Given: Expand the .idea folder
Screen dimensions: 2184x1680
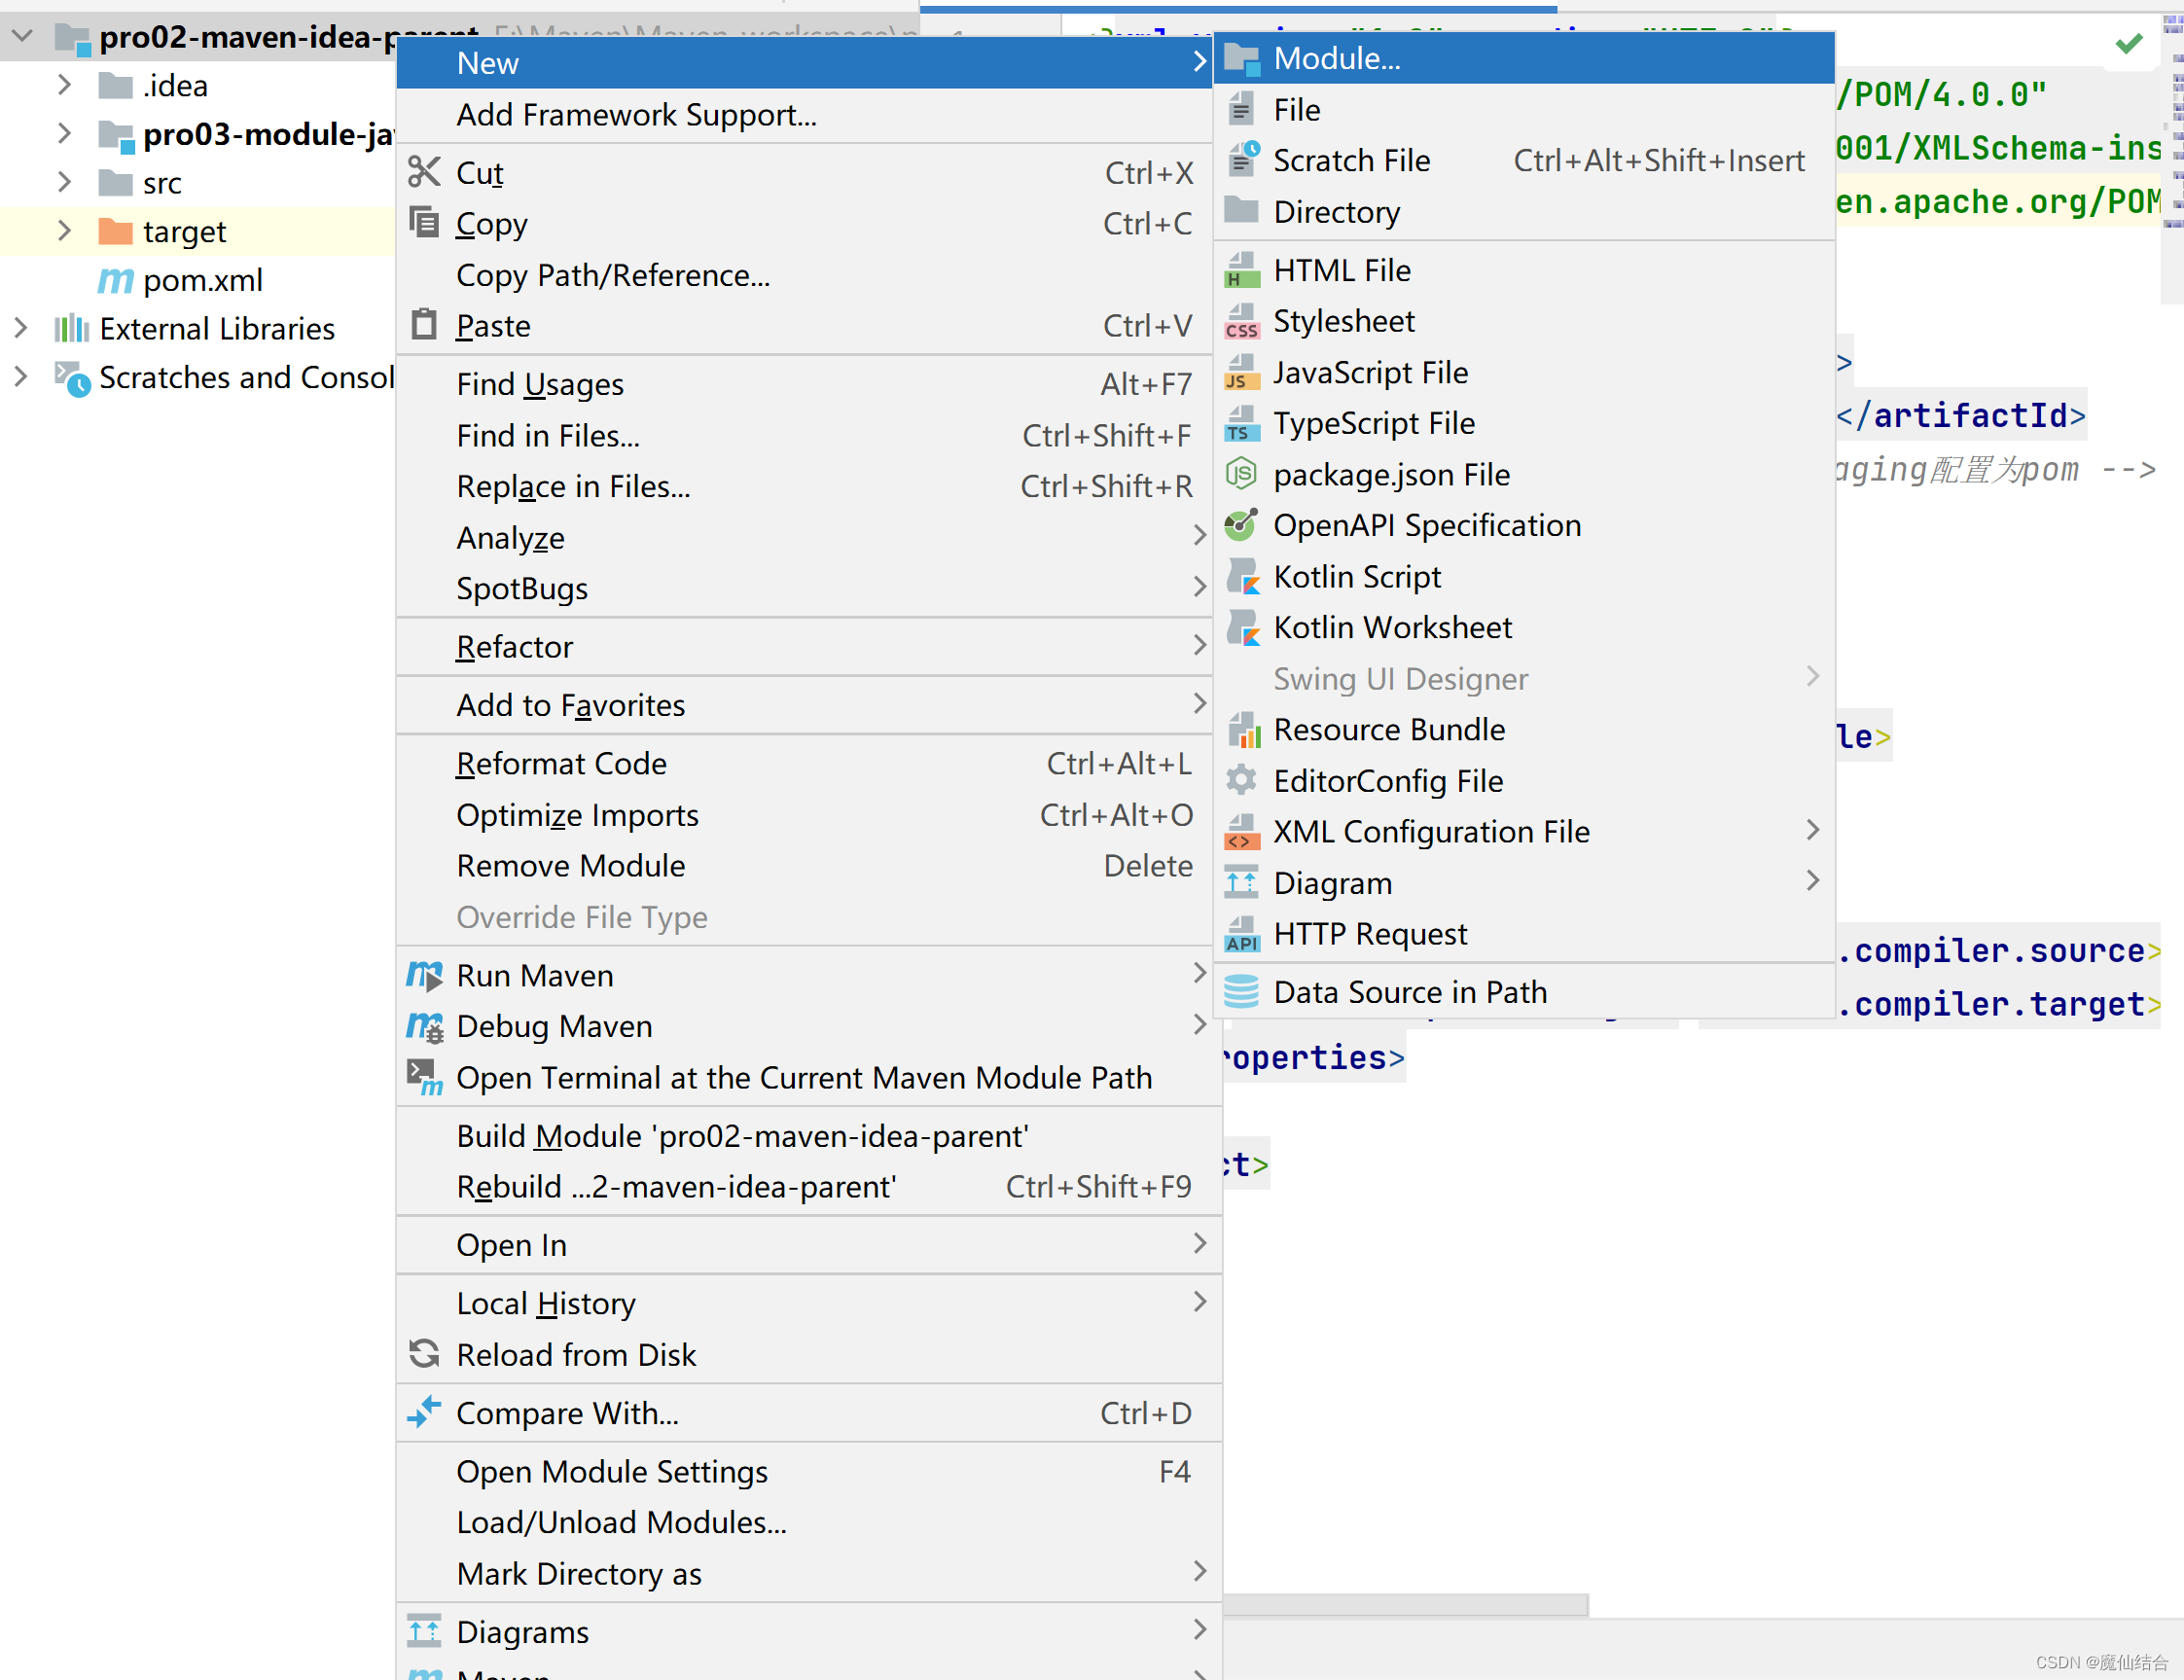Looking at the screenshot, I should tap(64, 85).
